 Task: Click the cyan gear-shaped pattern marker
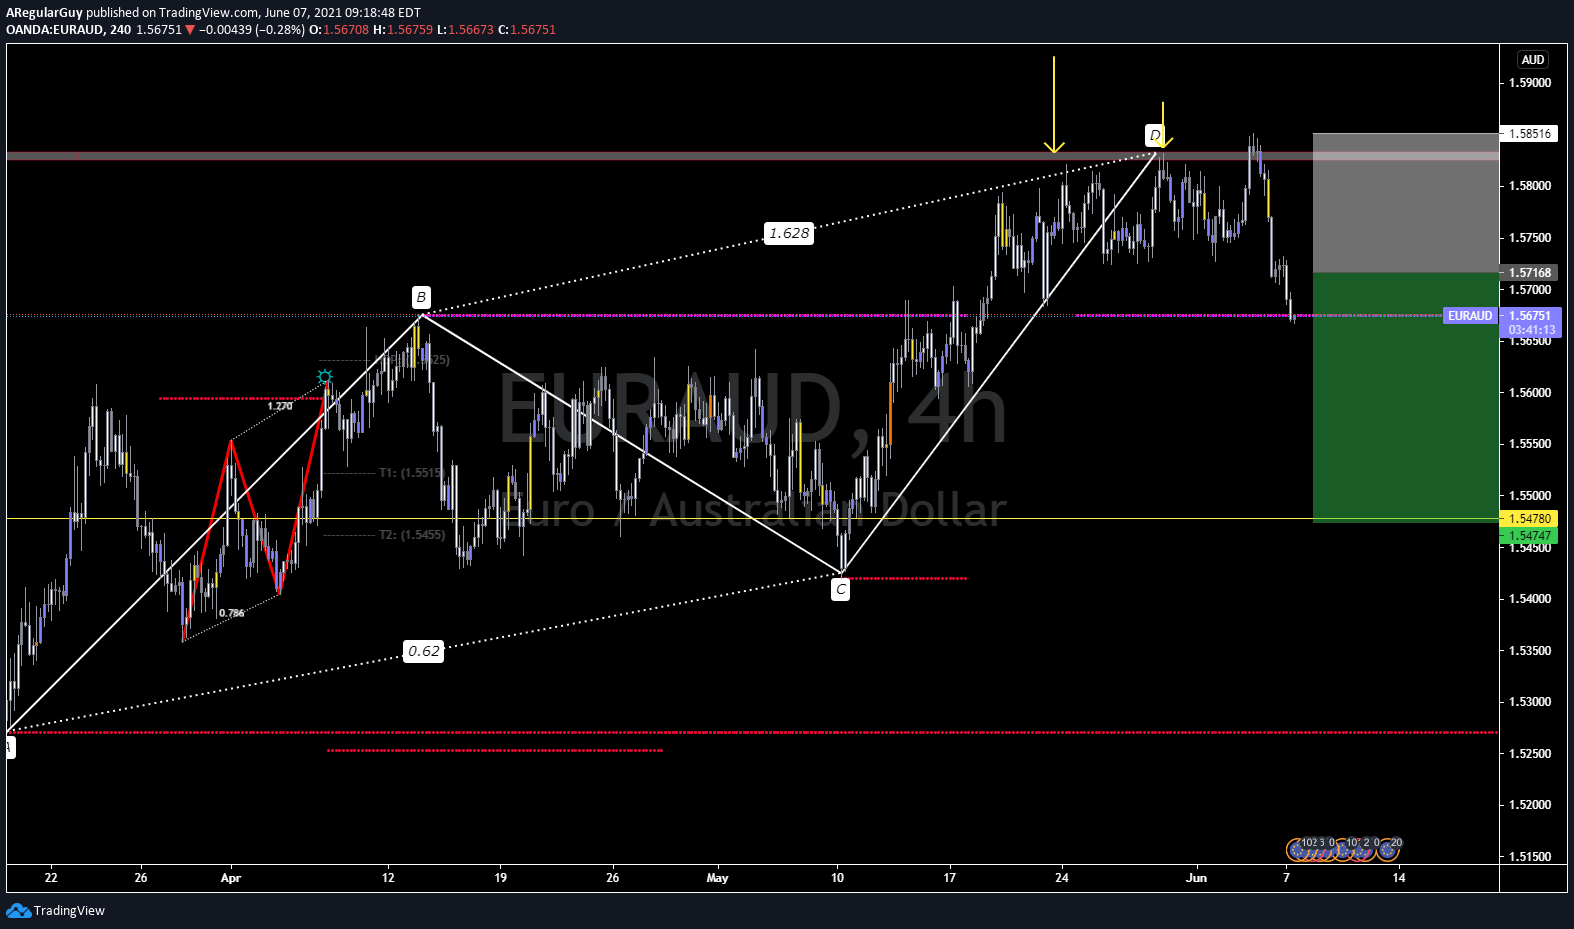point(325,377)
